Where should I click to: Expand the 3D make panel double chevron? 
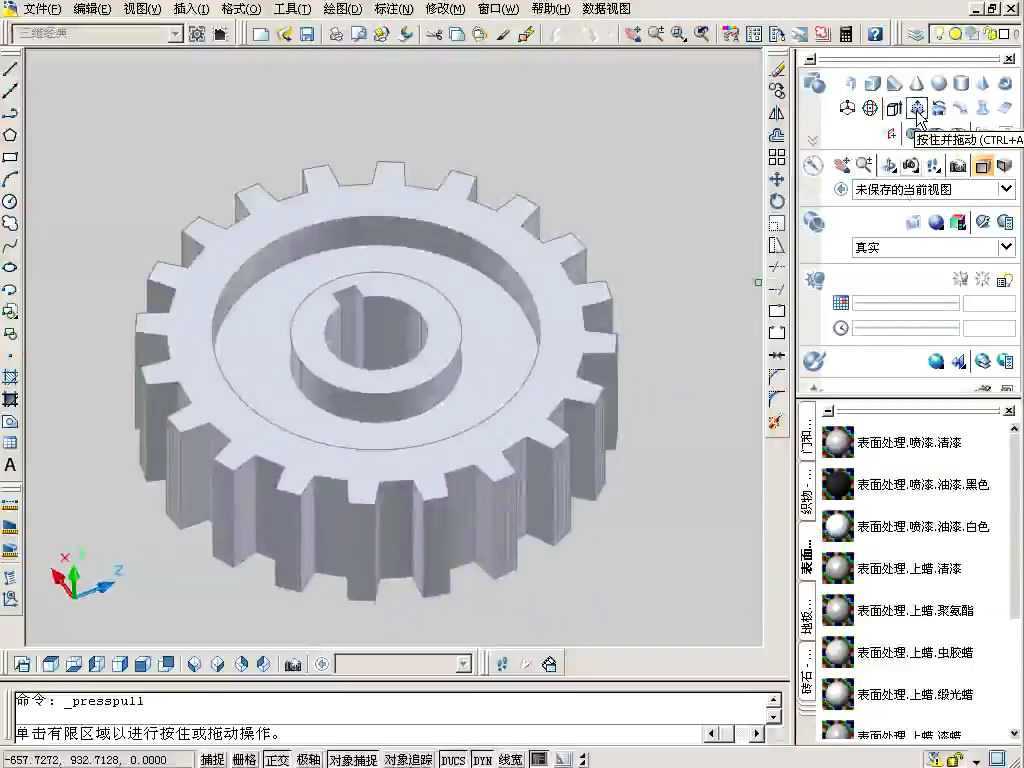coord(812,140)
